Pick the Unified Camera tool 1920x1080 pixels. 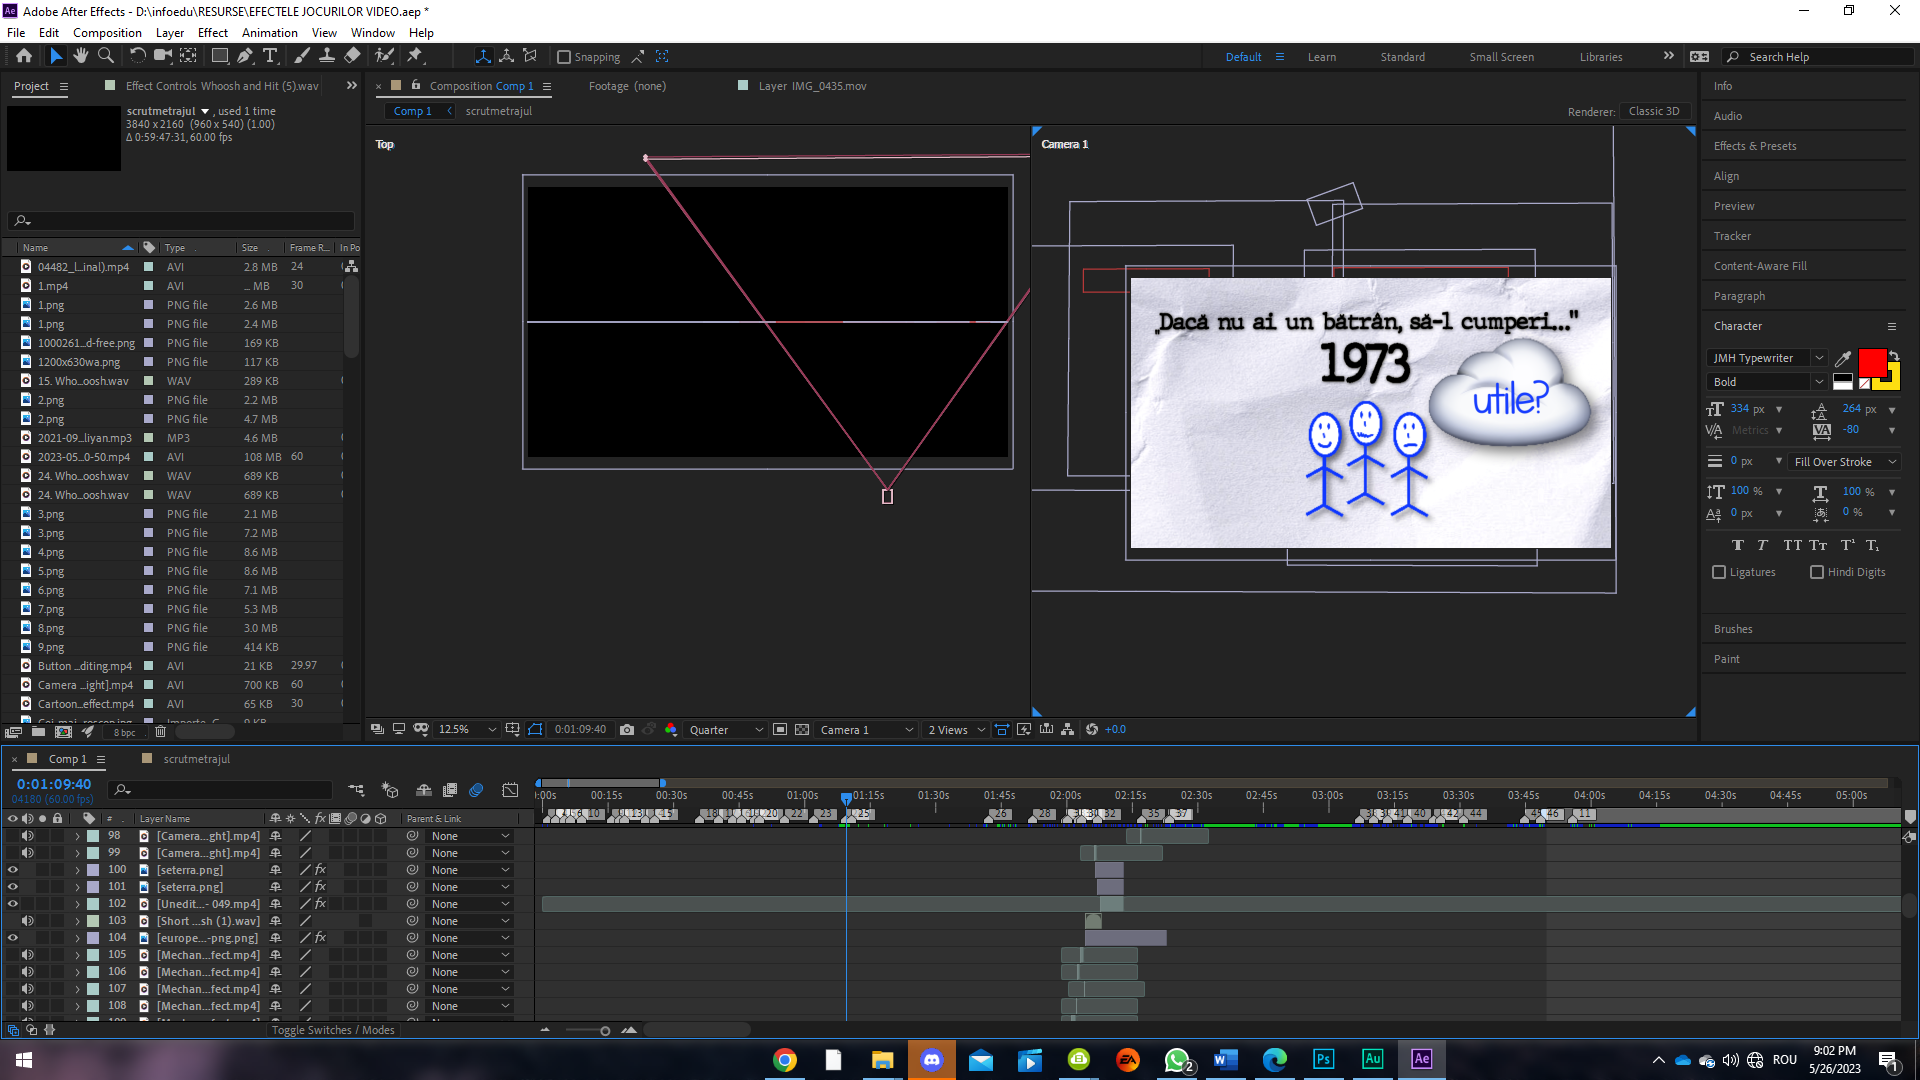click(x=163, y=56)
